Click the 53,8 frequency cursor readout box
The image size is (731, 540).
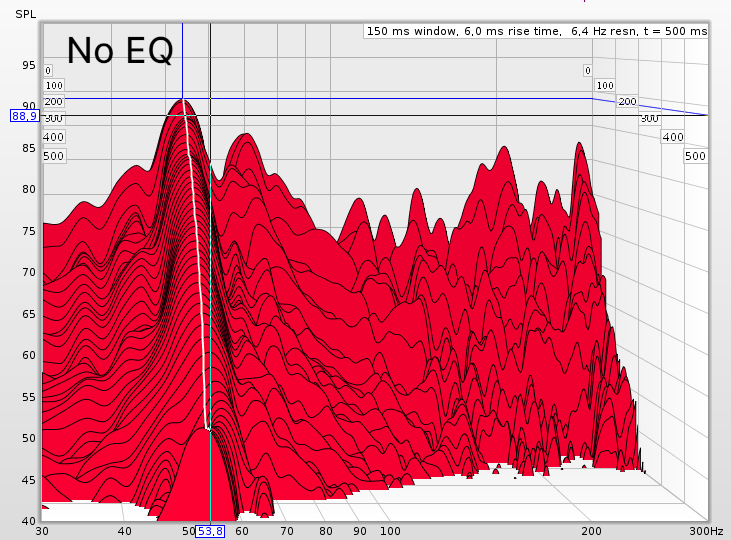tap(210, 531)
